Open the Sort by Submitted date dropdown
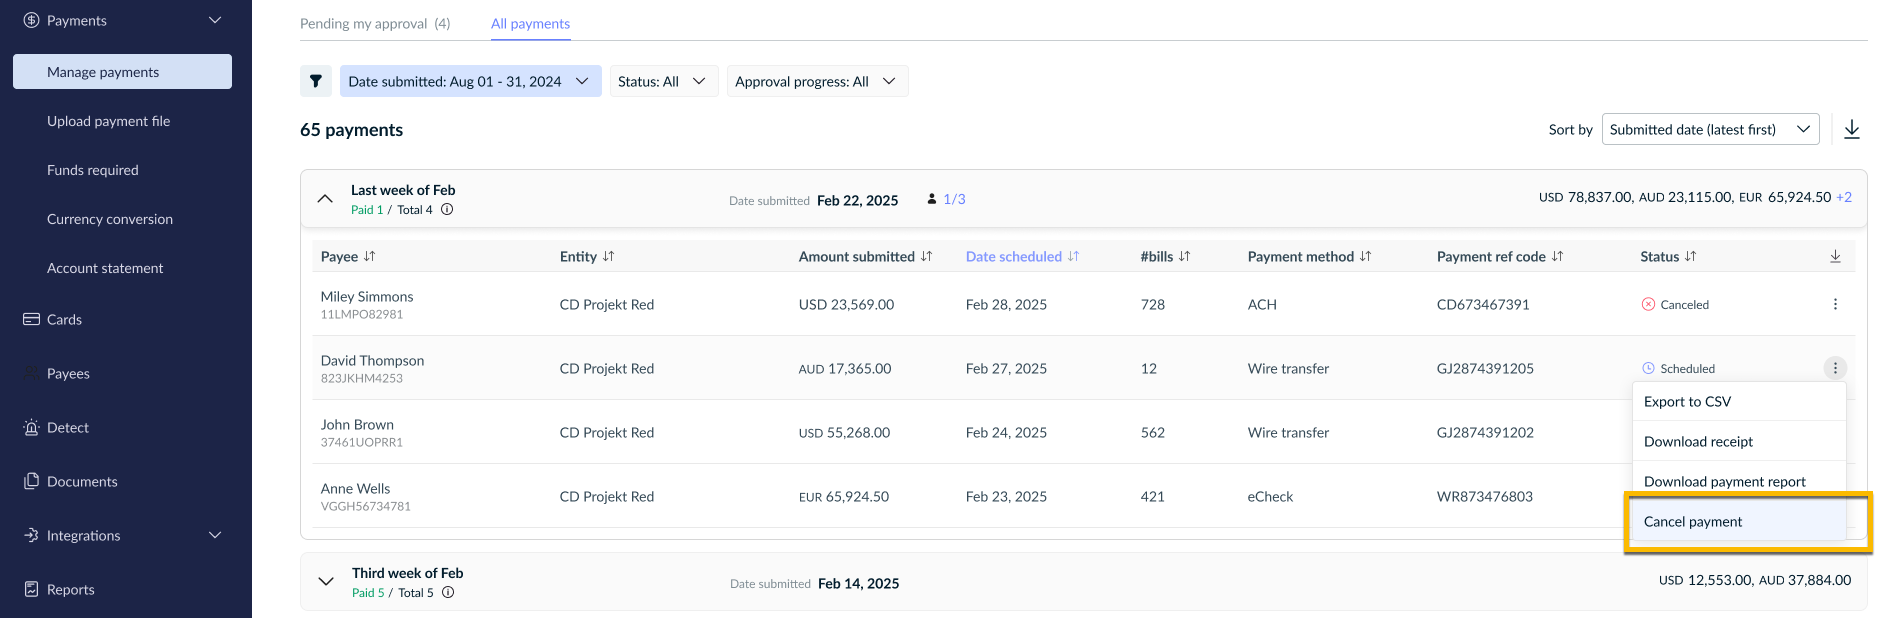 [1710, 129]
